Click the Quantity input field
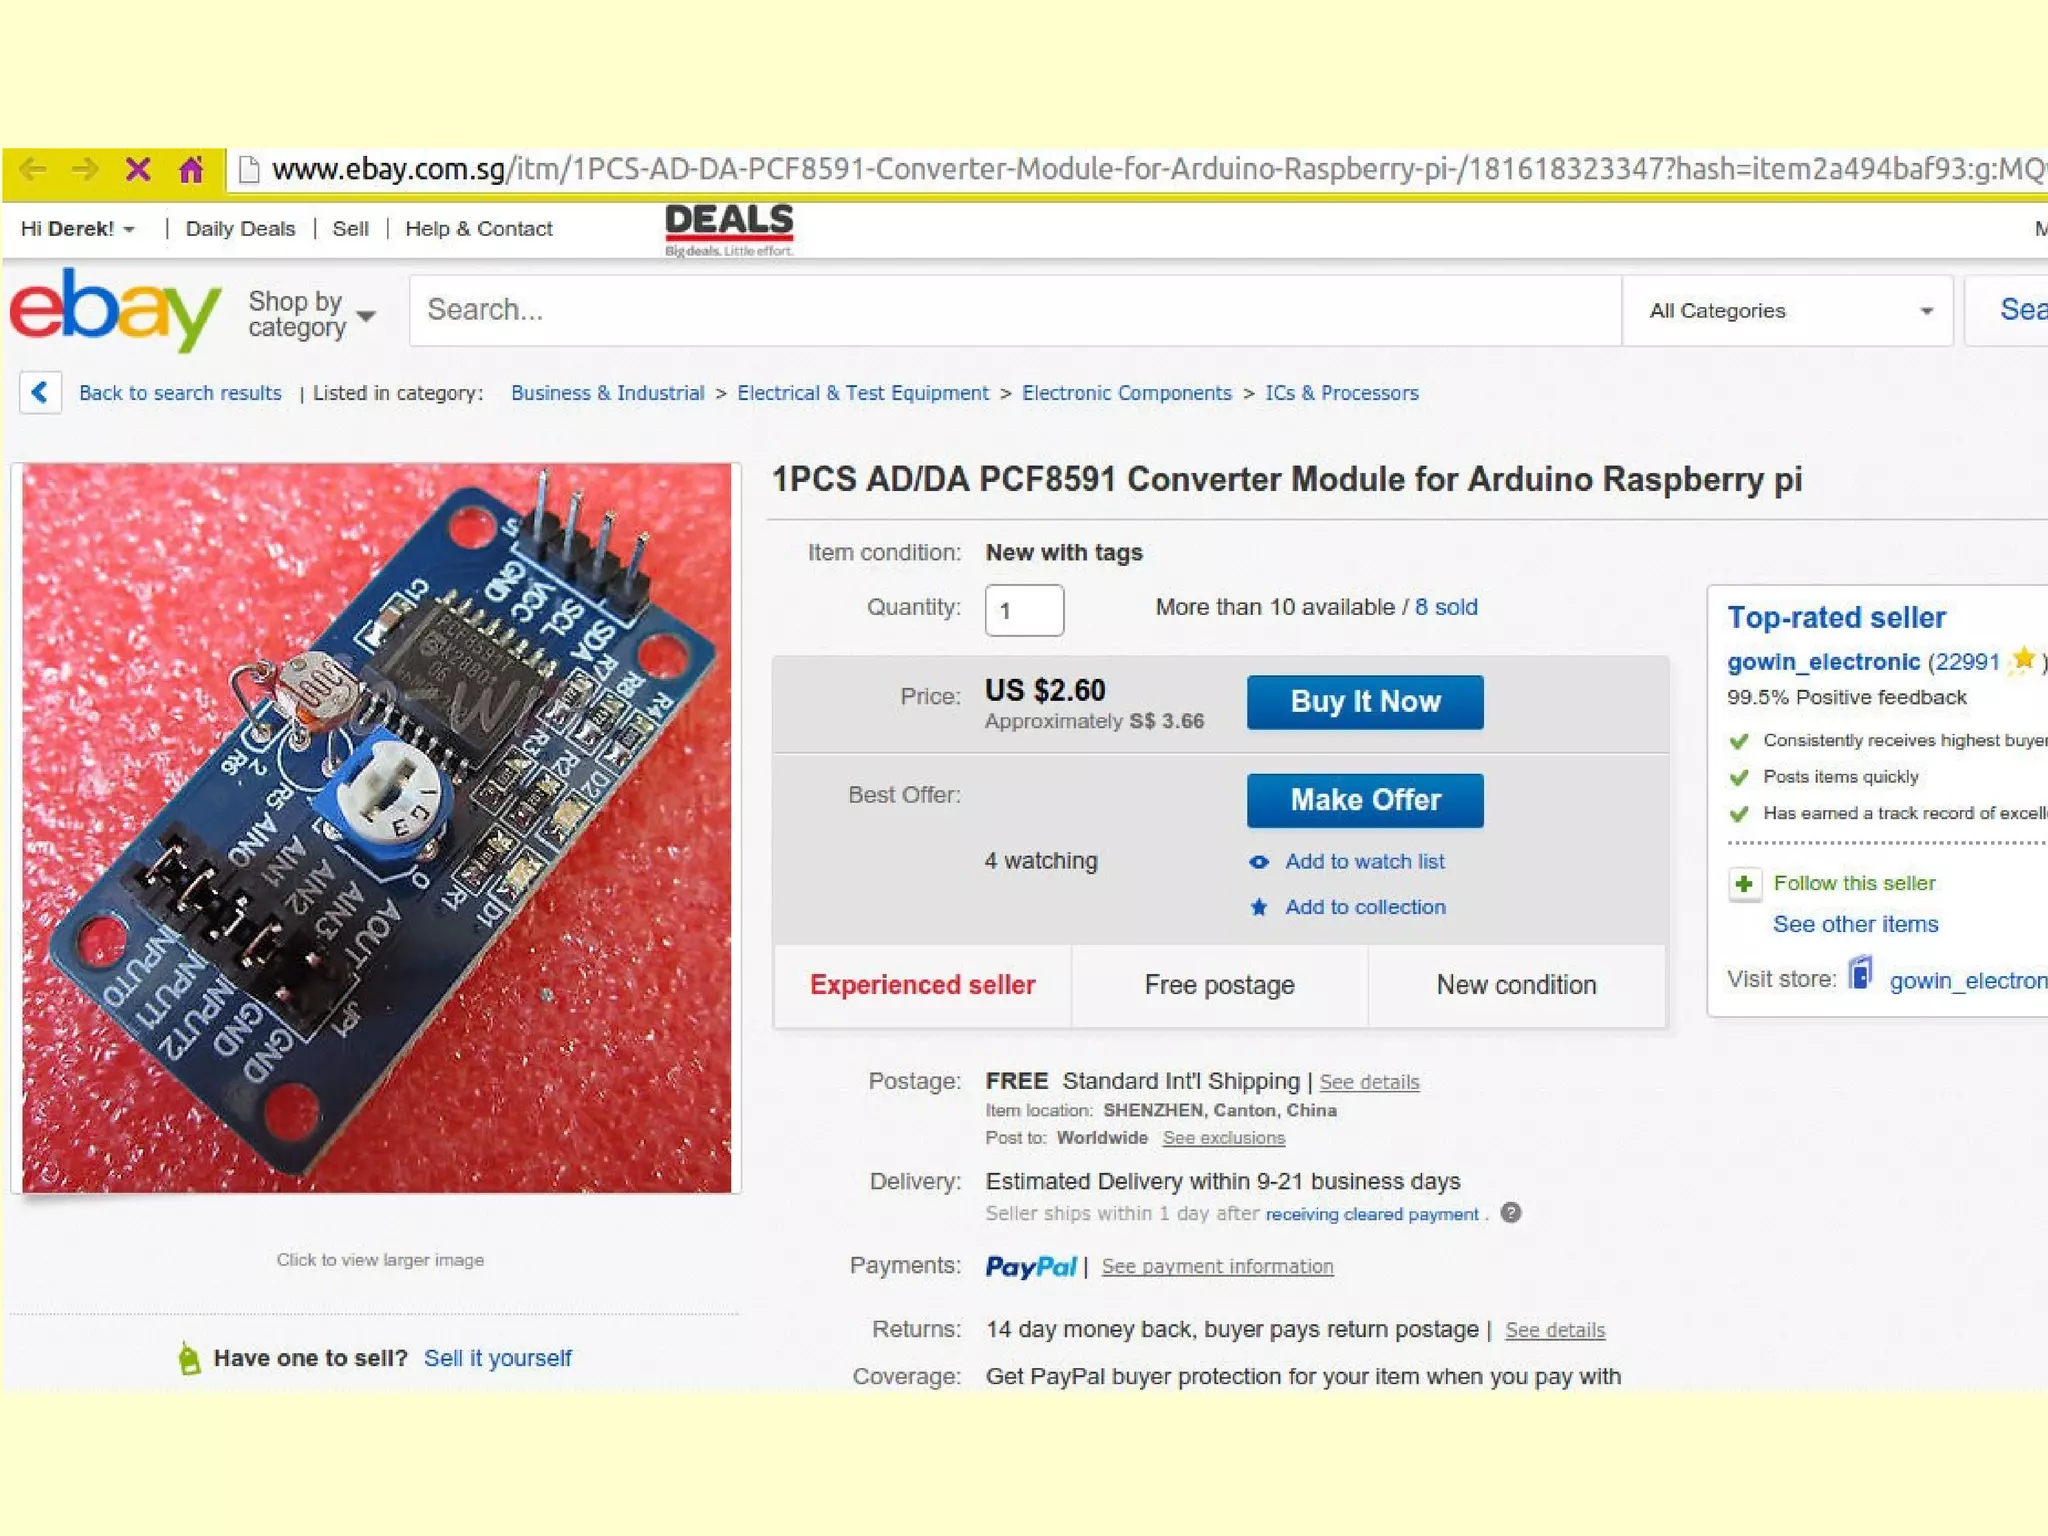This screenshot has width=2048, height=1536. [x=1024, y=610]
